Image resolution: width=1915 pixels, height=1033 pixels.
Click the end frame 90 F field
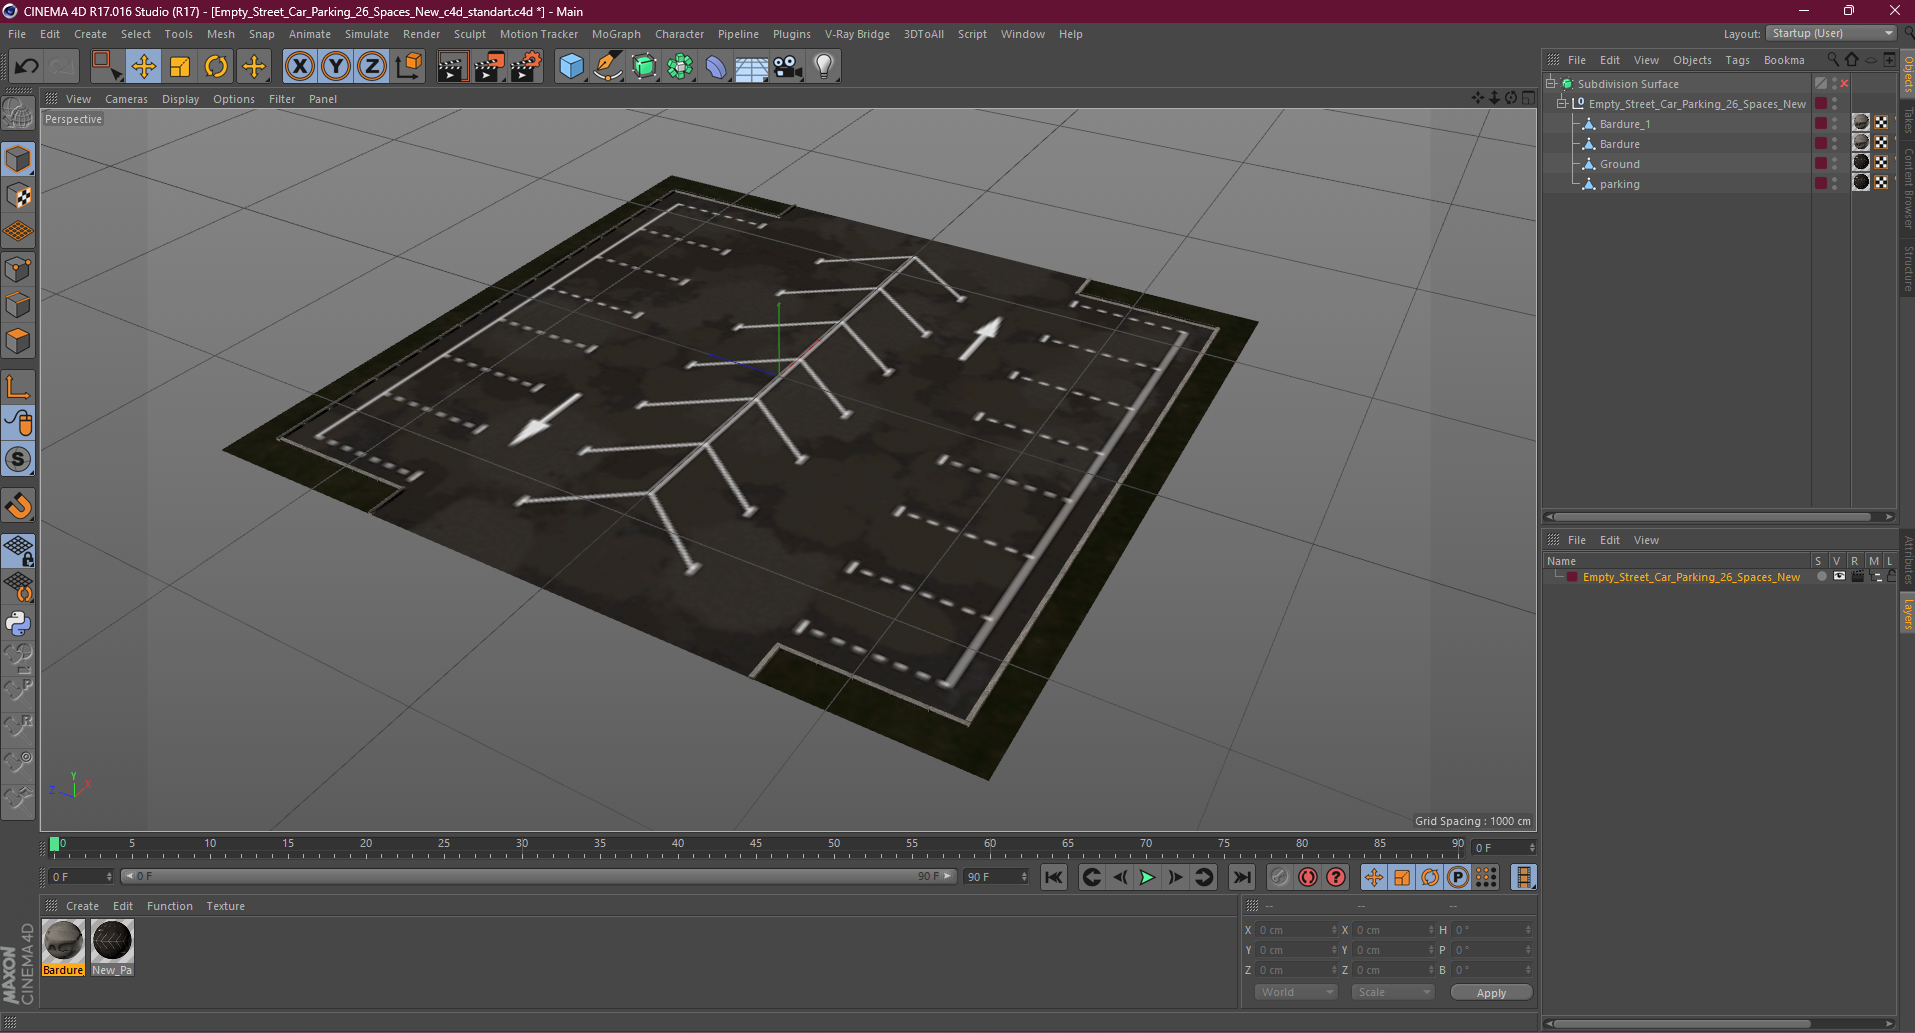tap(996, 877)
